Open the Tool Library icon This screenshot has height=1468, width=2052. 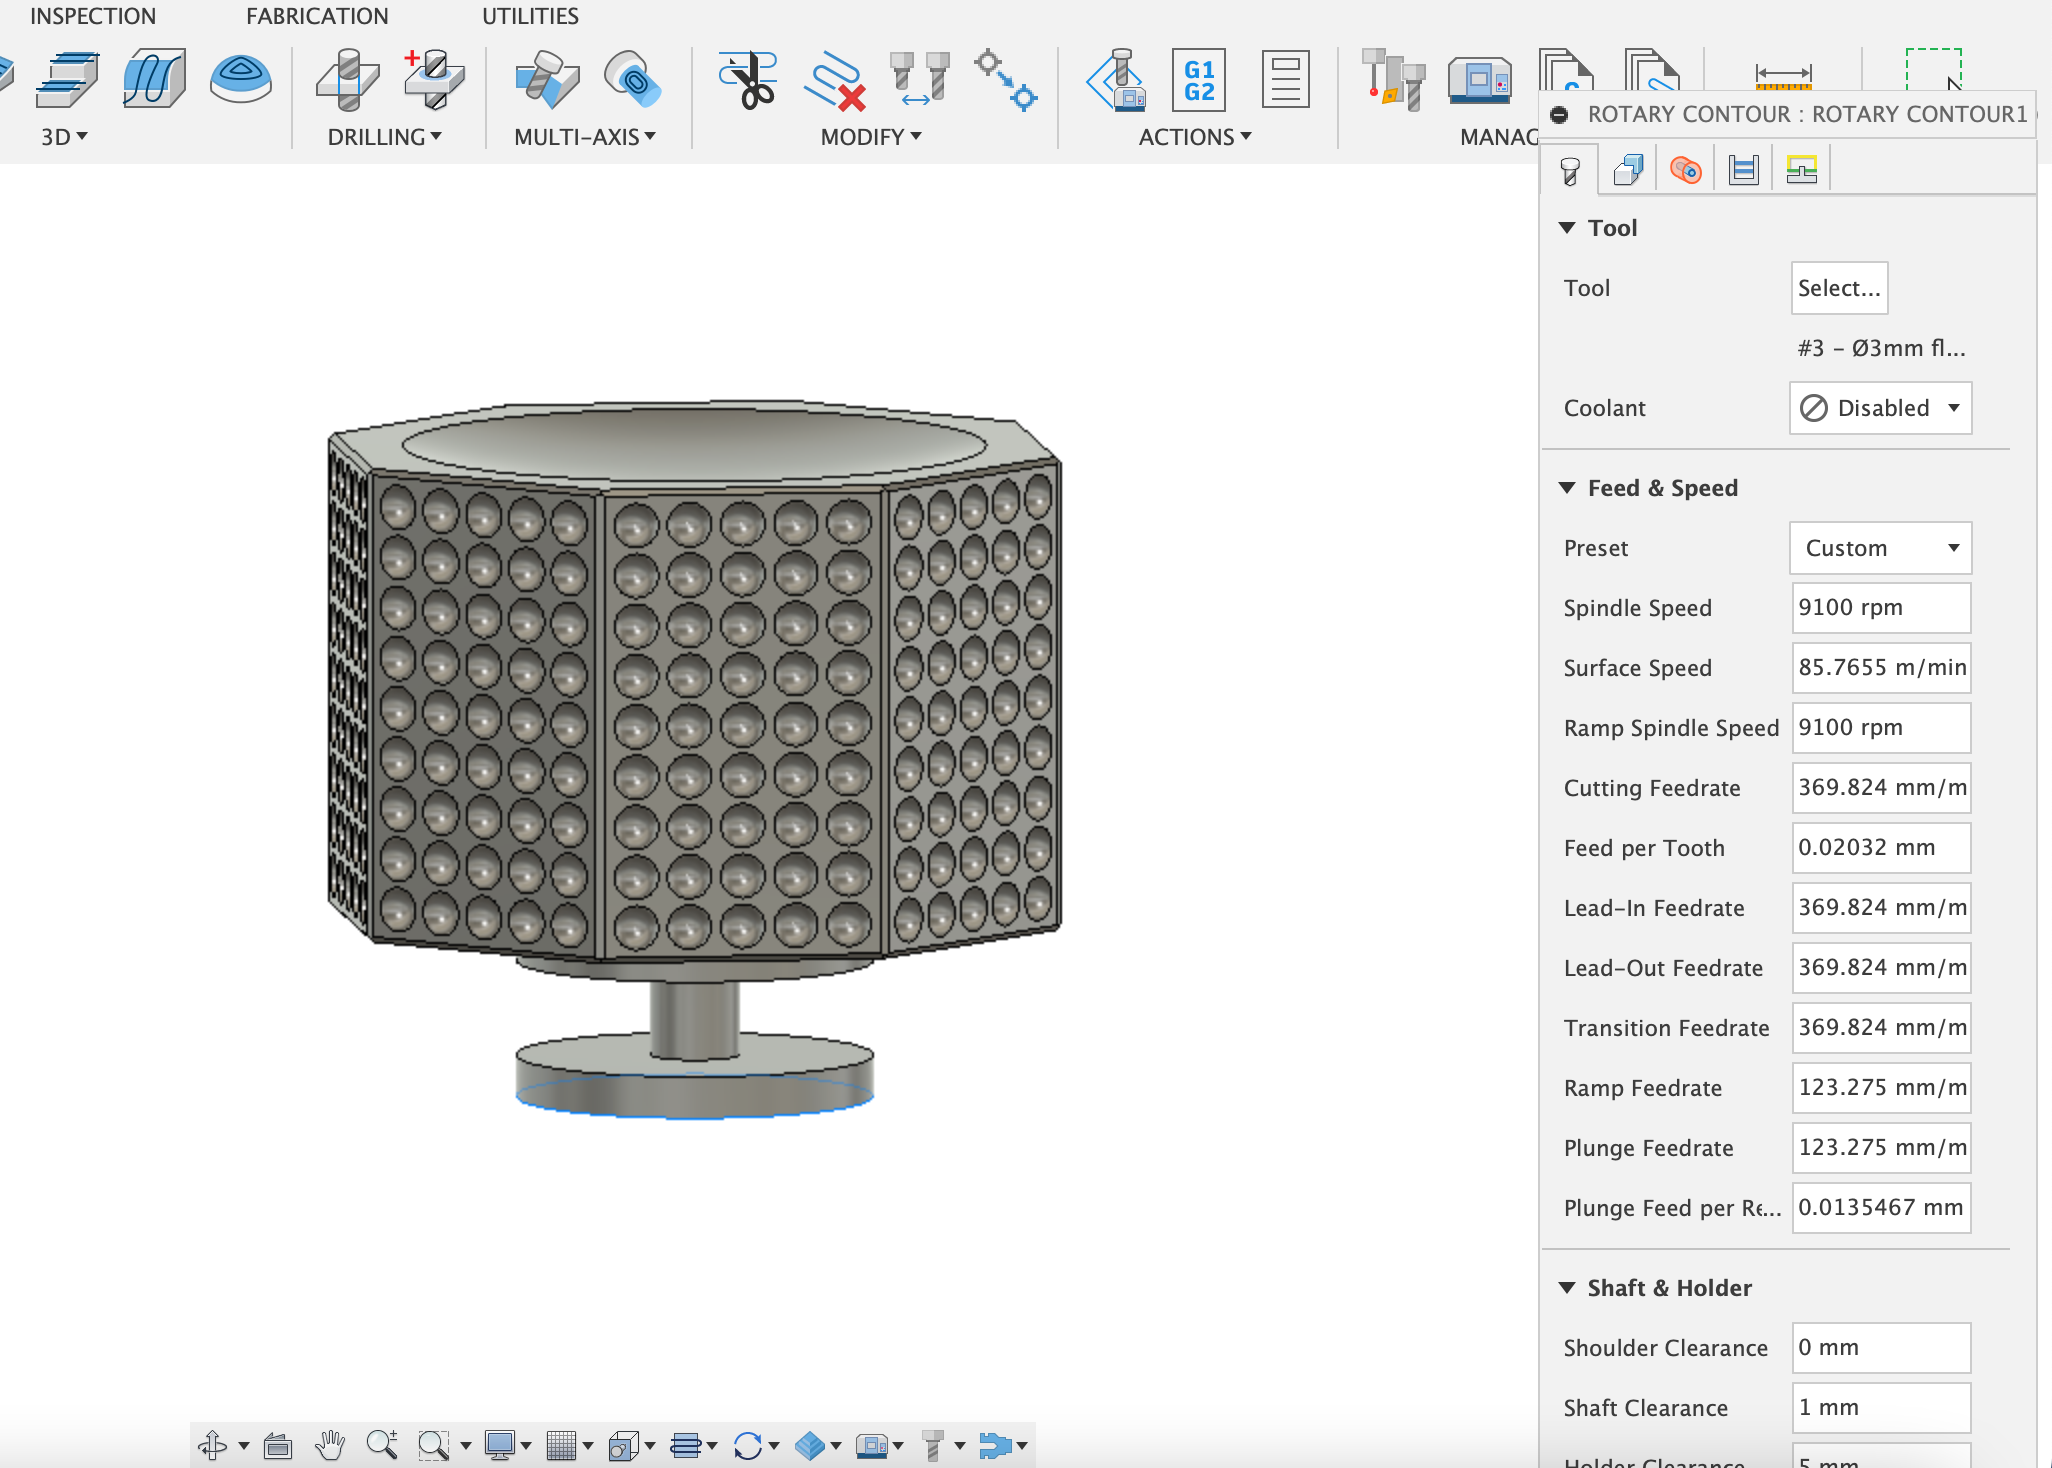pyautogui.click(x=1394, y=79)
